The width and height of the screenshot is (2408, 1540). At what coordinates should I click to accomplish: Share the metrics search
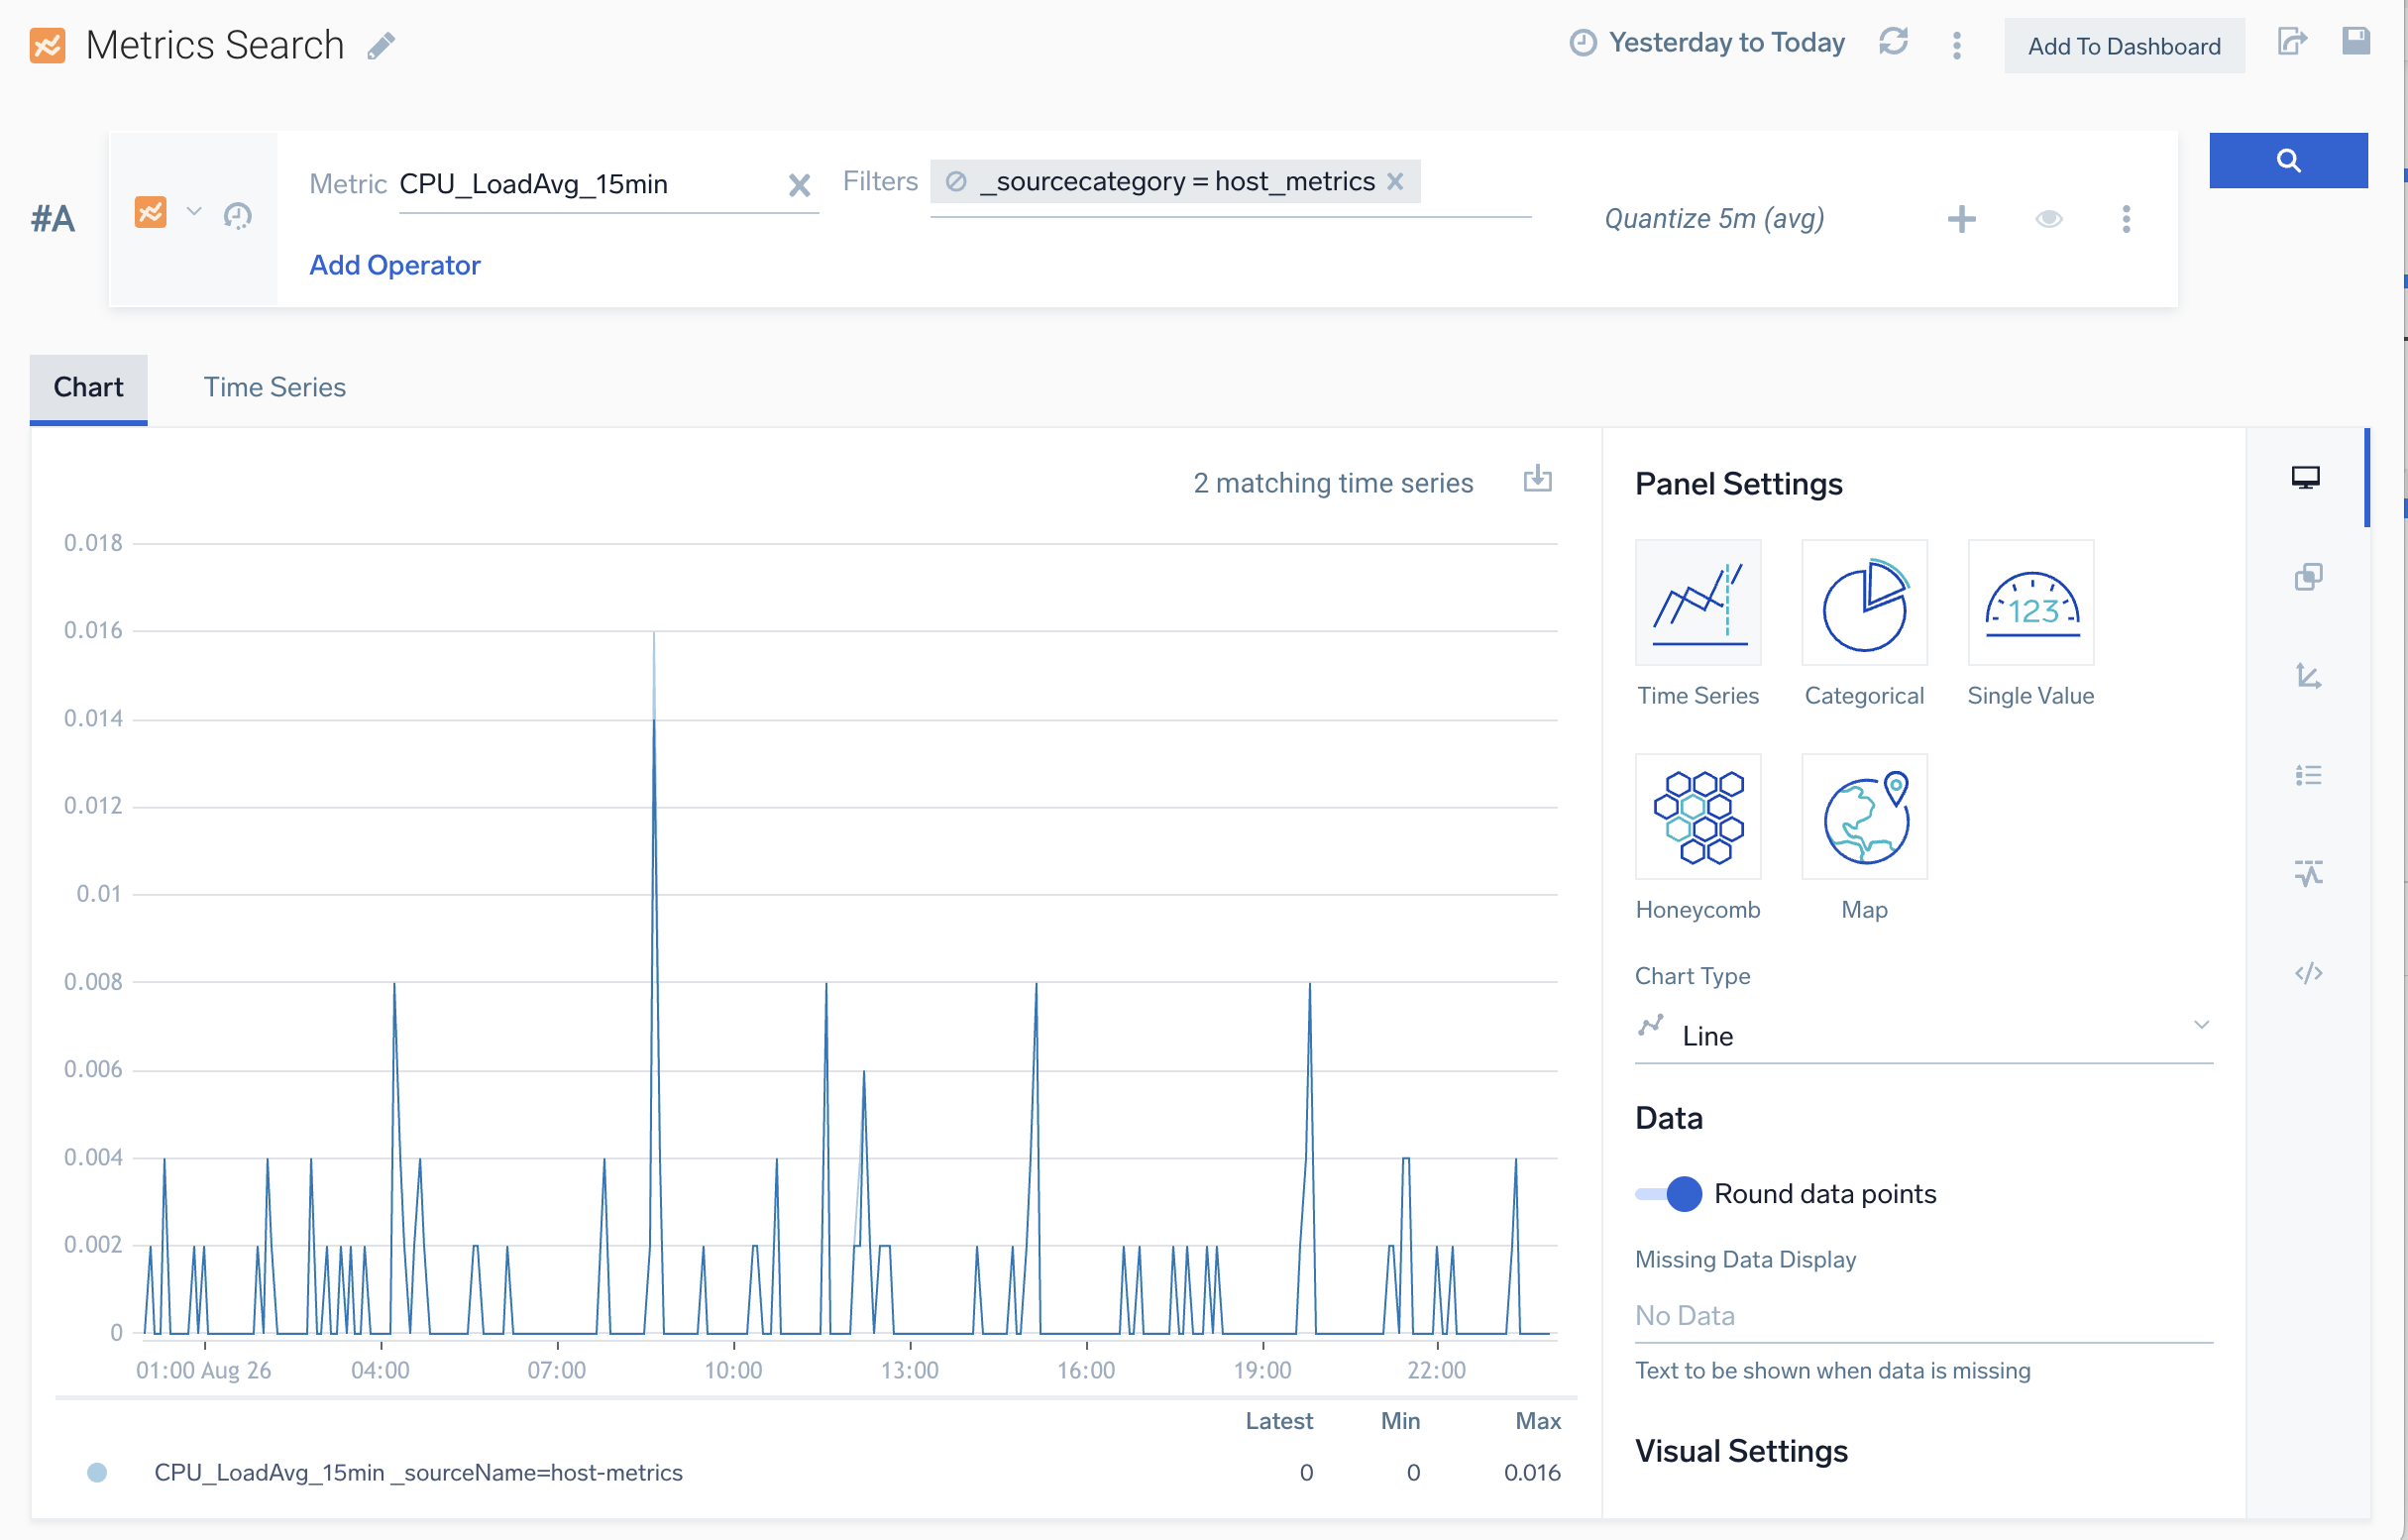(2293, 41)
